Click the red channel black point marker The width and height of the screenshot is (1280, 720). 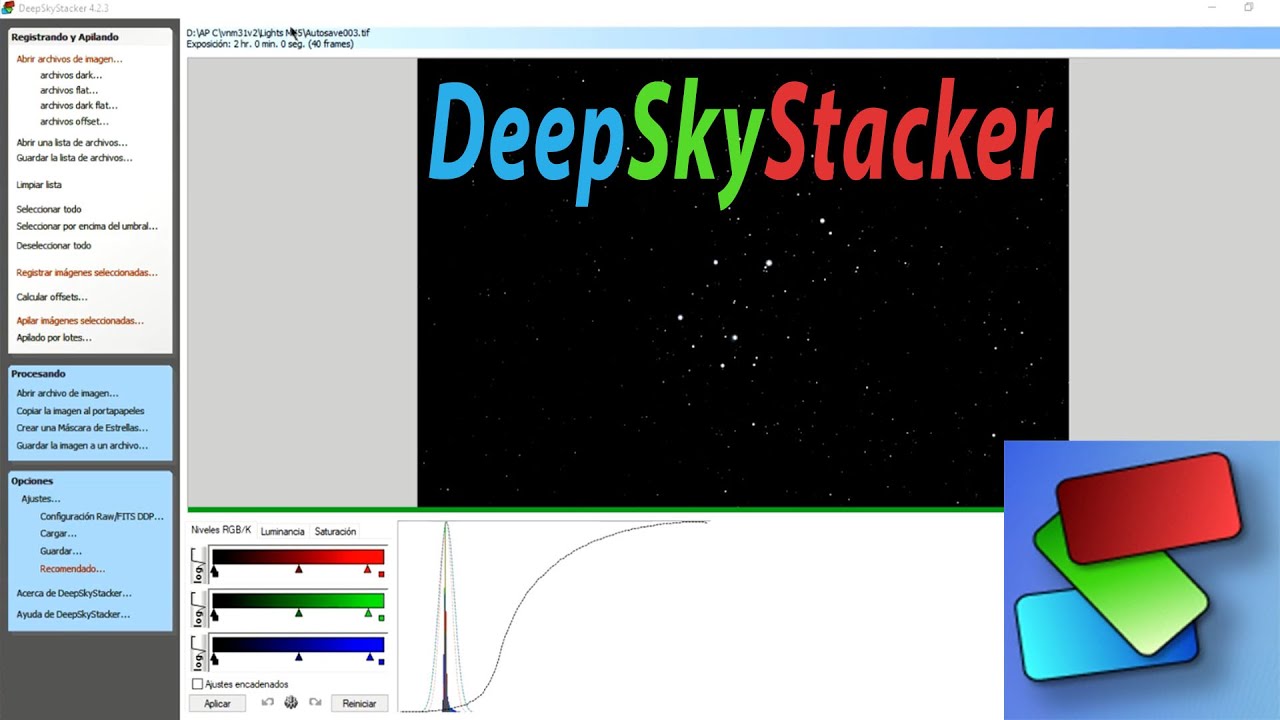tap(214, 569)
